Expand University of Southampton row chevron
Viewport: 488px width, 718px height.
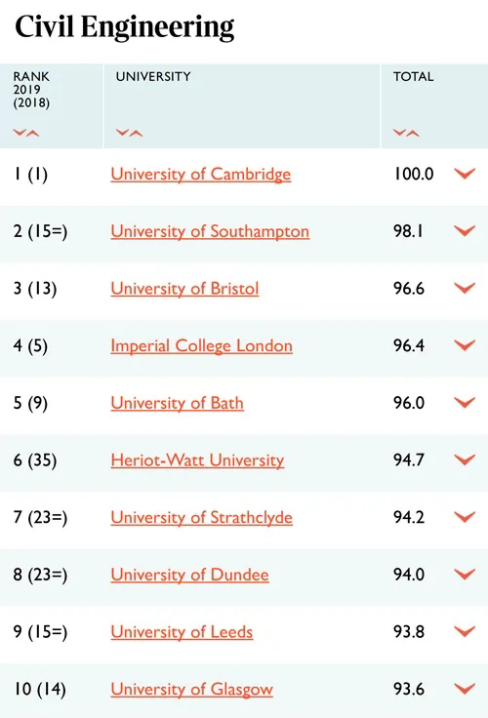click(x=465, y=231)
